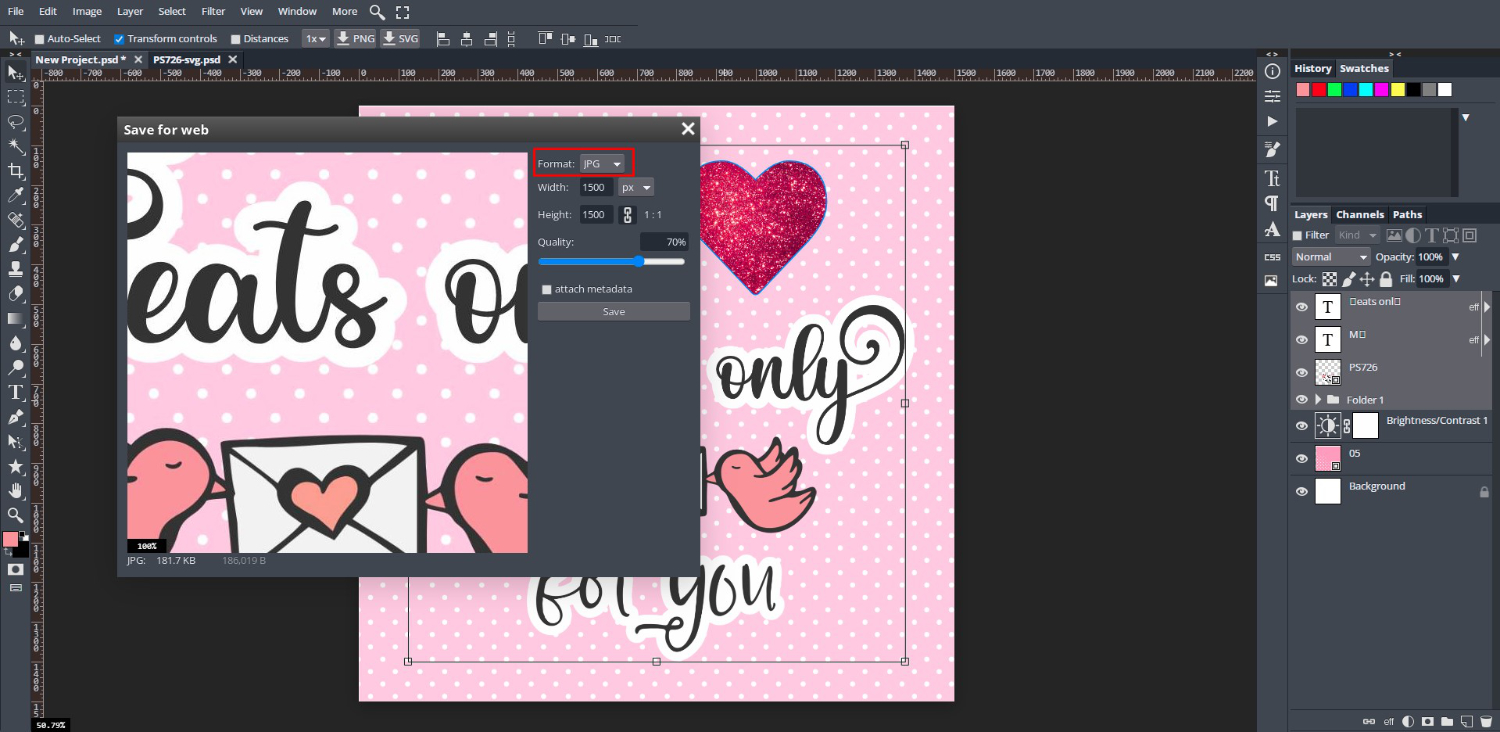This screenshot has height=732, width=1500.
Task: Open the Image menu
Action: tap(87, 12)
